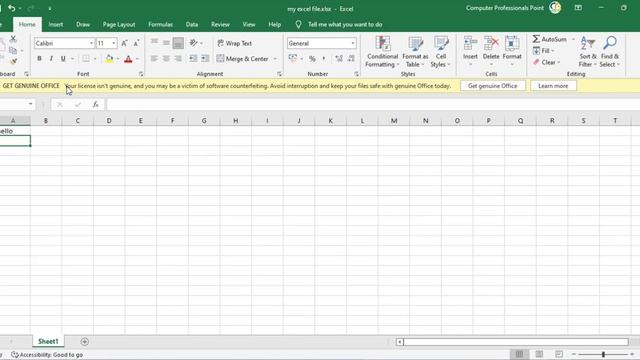Viewport: 640px width, 360px height.
Task: Apply Percent Style
Action: [312, 59]
